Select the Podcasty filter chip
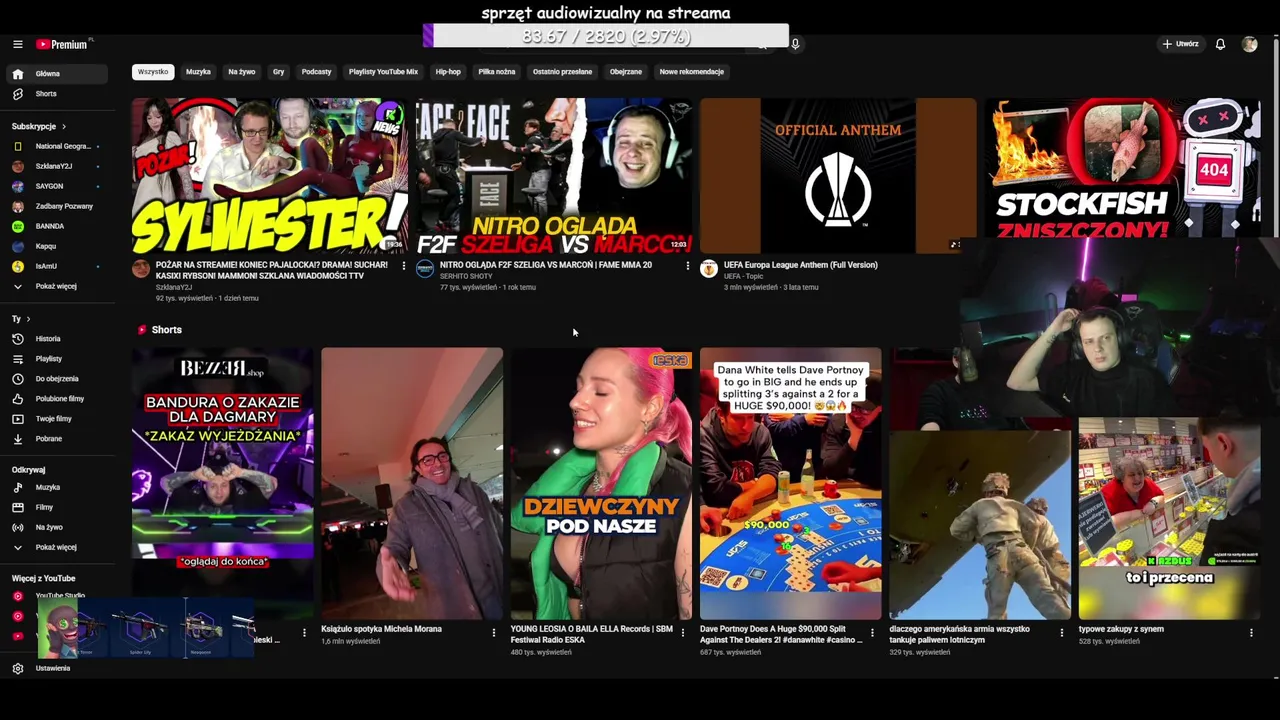Image resolution: width=1280 pixels, height=720 pixels. click(316, 72)
